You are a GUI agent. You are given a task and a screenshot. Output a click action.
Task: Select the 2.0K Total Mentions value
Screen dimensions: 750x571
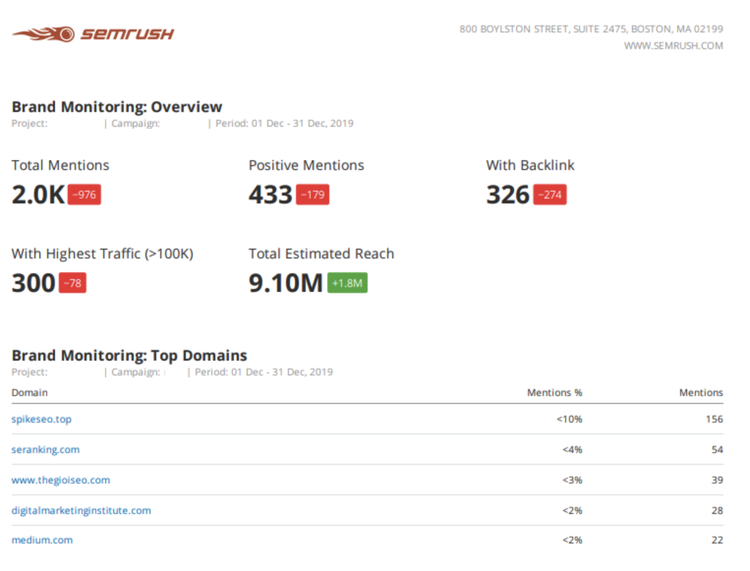coord(38,195)
